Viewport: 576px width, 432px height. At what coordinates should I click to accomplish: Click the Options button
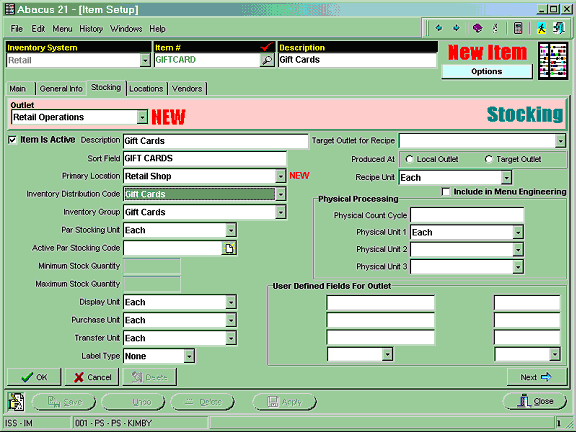pyautogui.click(x=487, y=72)
